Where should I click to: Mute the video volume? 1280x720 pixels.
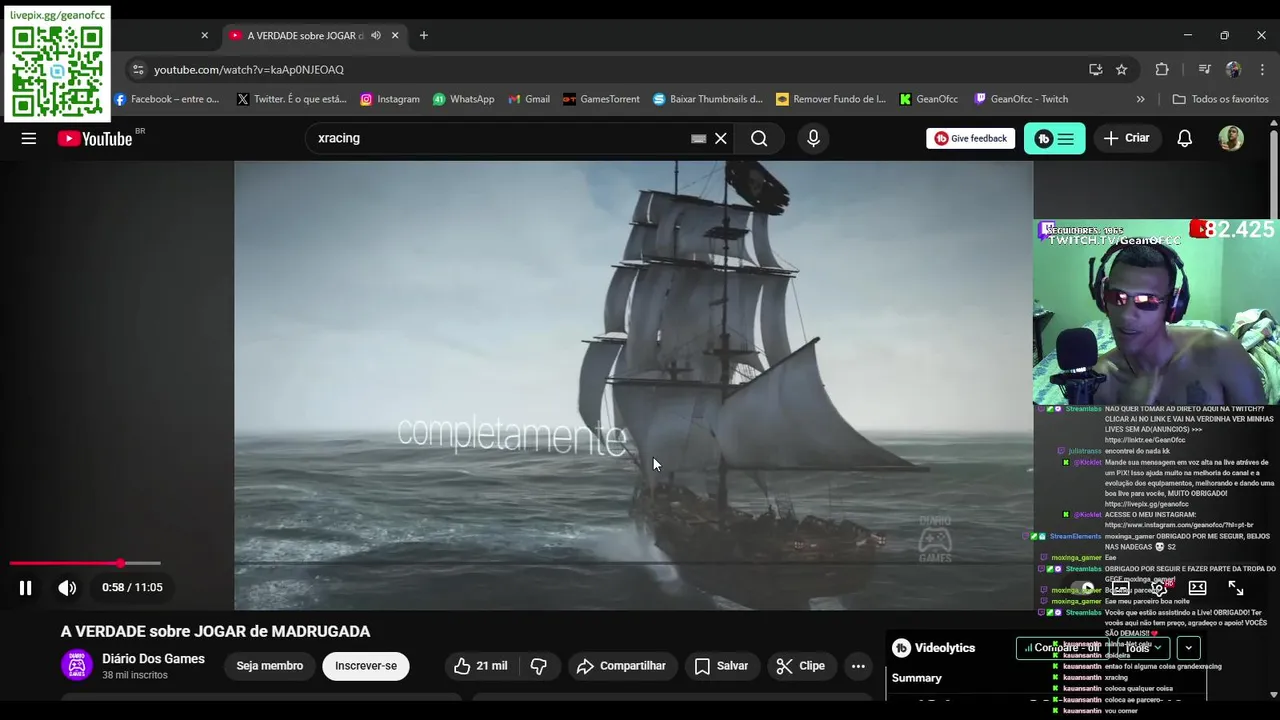pos(67,588)
